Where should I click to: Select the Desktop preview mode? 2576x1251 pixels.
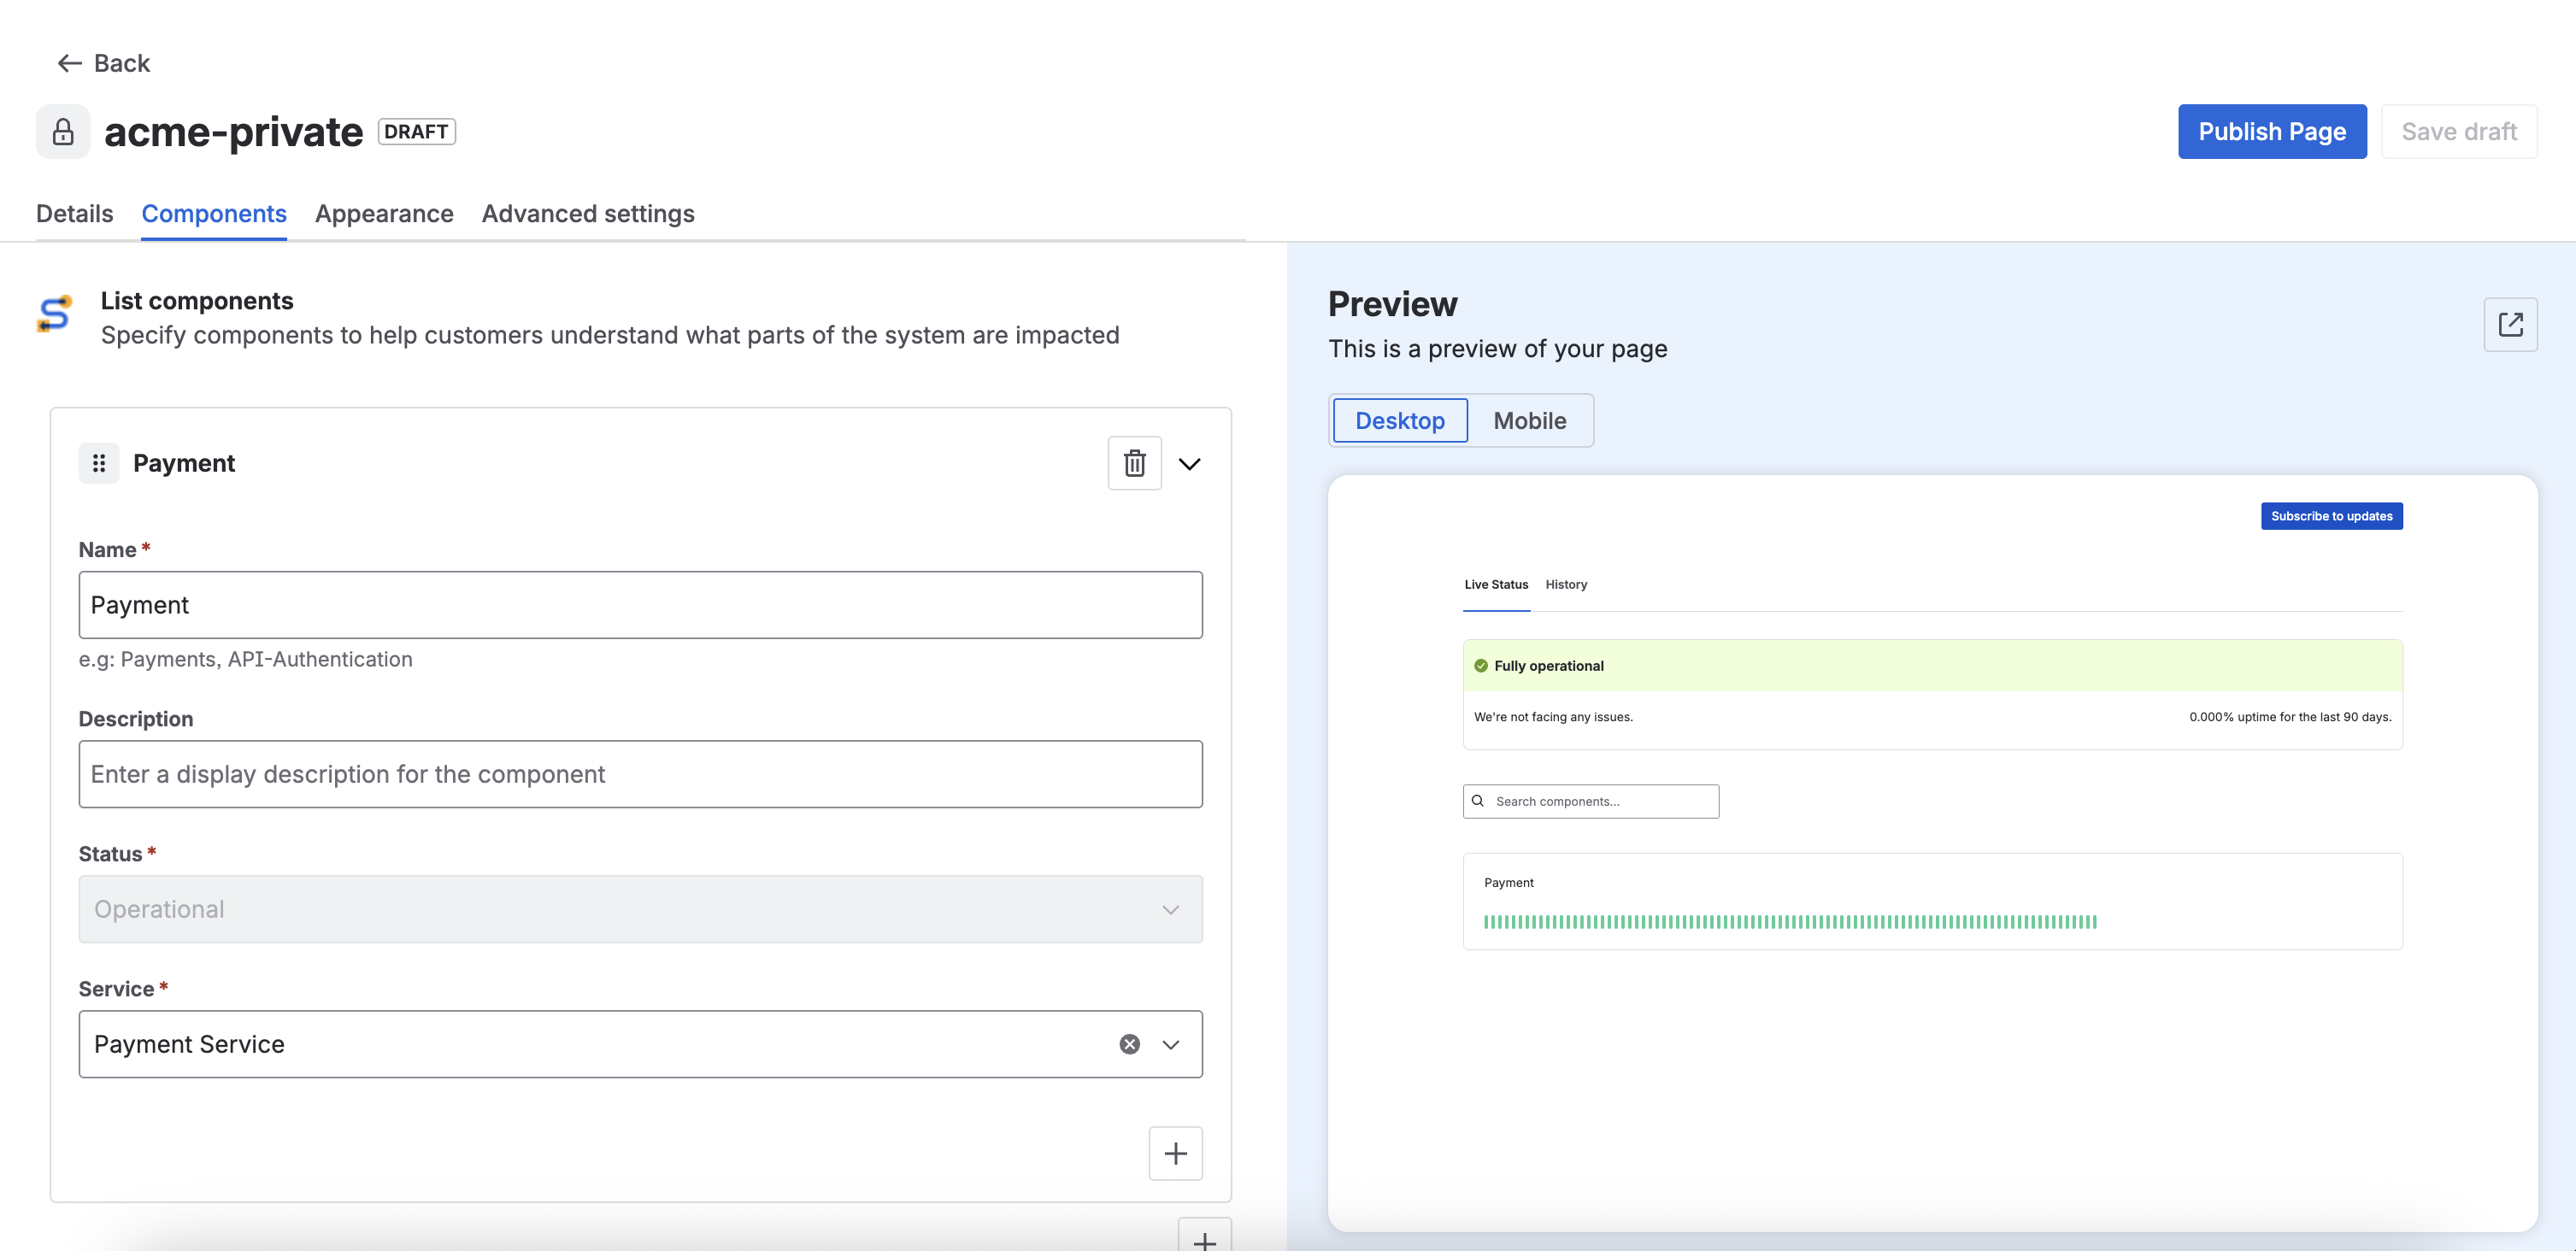[x=1400, y=420]
